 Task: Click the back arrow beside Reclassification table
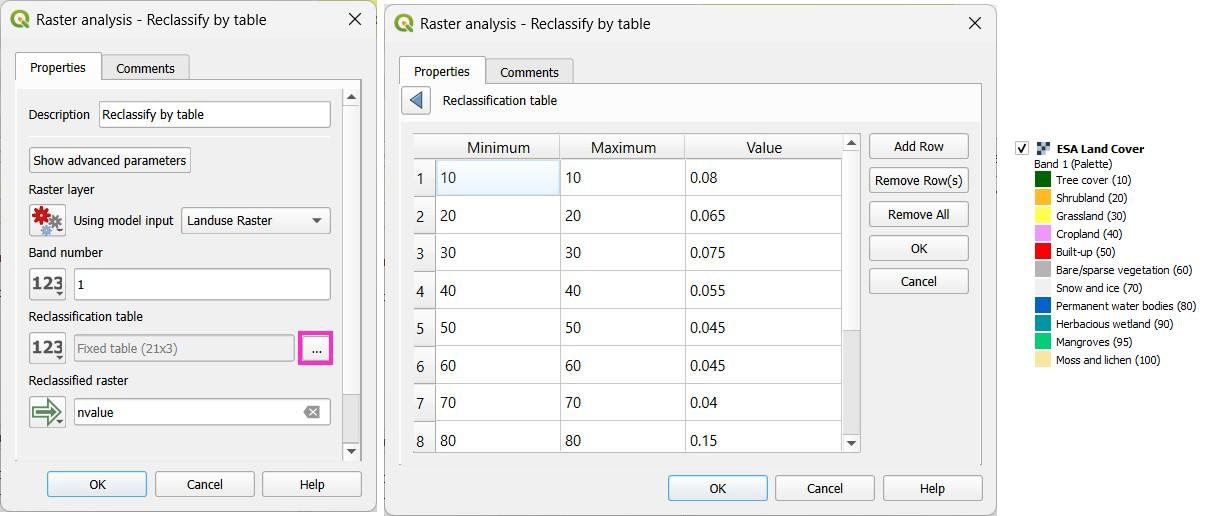pyautogui.click(x=416, y=100)
